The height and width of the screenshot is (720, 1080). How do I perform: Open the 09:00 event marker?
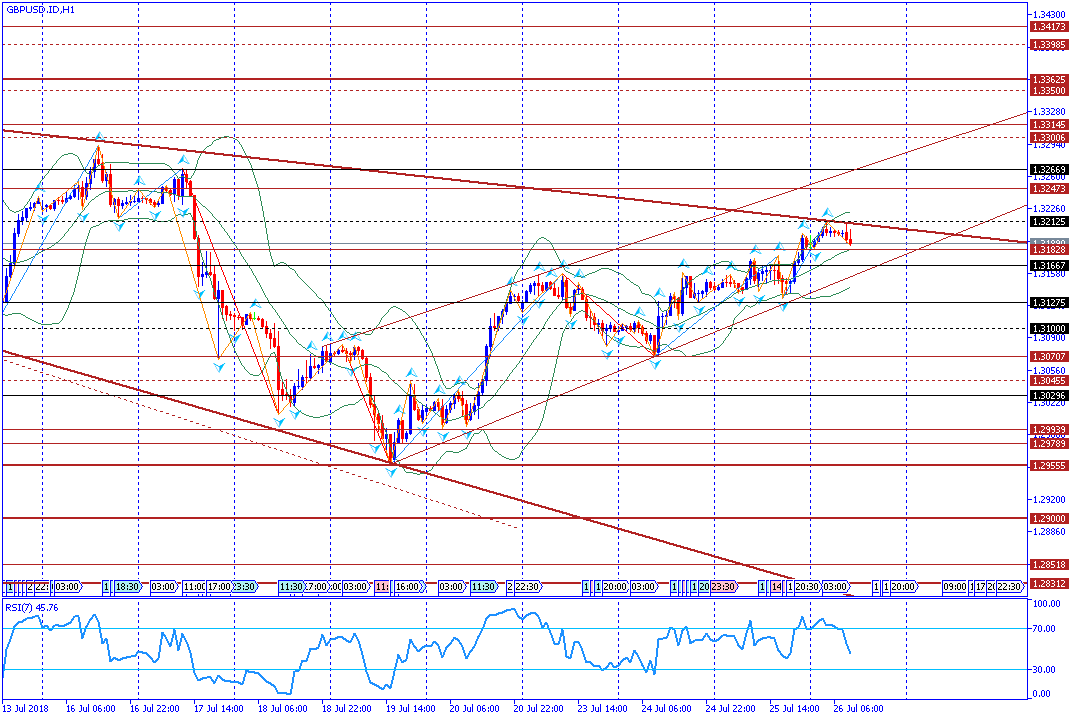pyautogui.click(x=955, y=587)
